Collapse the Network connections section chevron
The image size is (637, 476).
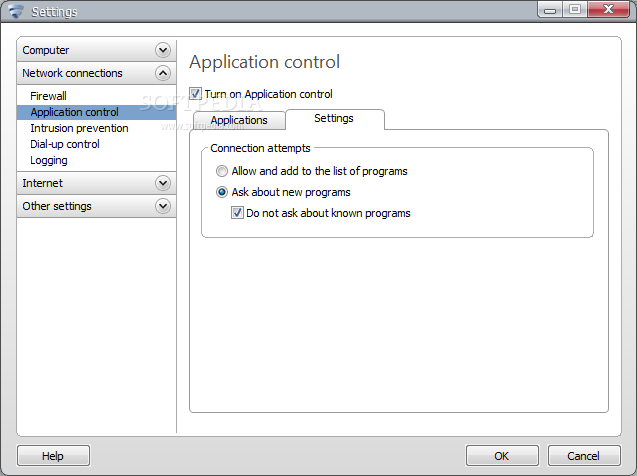pos(163,73)
